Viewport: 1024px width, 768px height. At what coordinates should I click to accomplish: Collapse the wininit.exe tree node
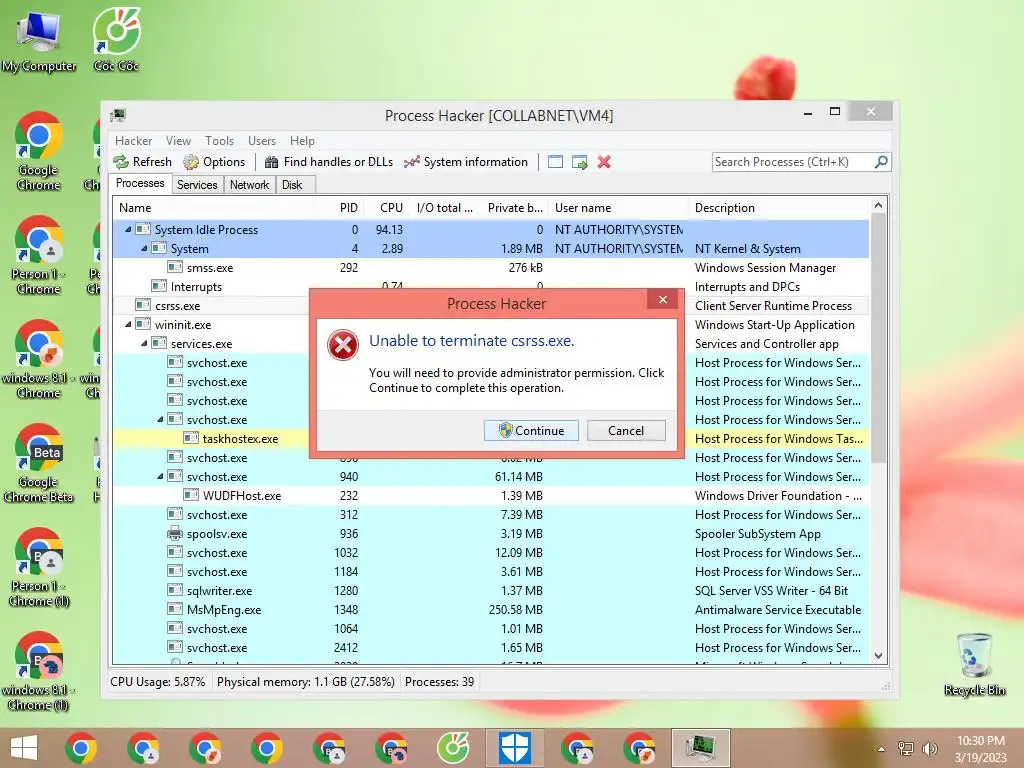point(128,324)
